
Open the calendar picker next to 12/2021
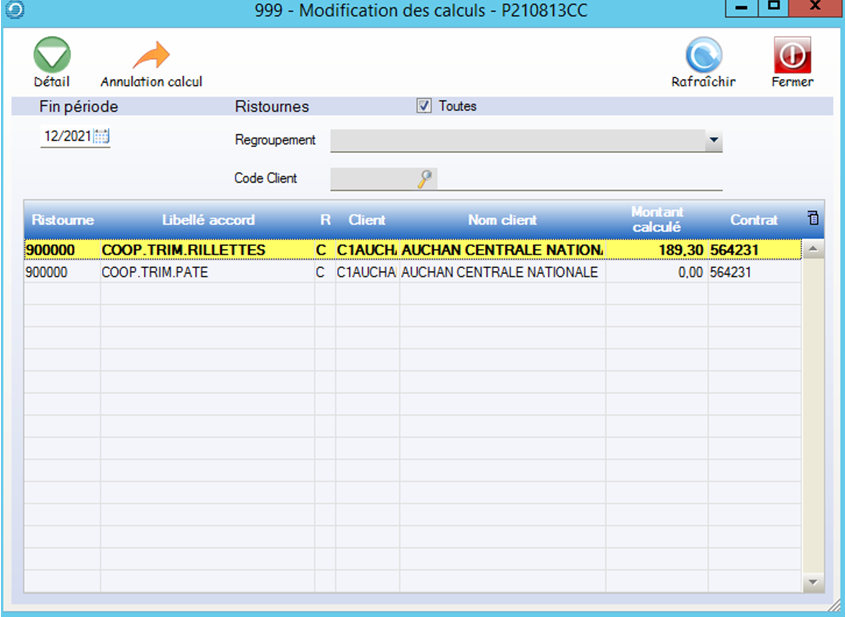coord(101,137)
